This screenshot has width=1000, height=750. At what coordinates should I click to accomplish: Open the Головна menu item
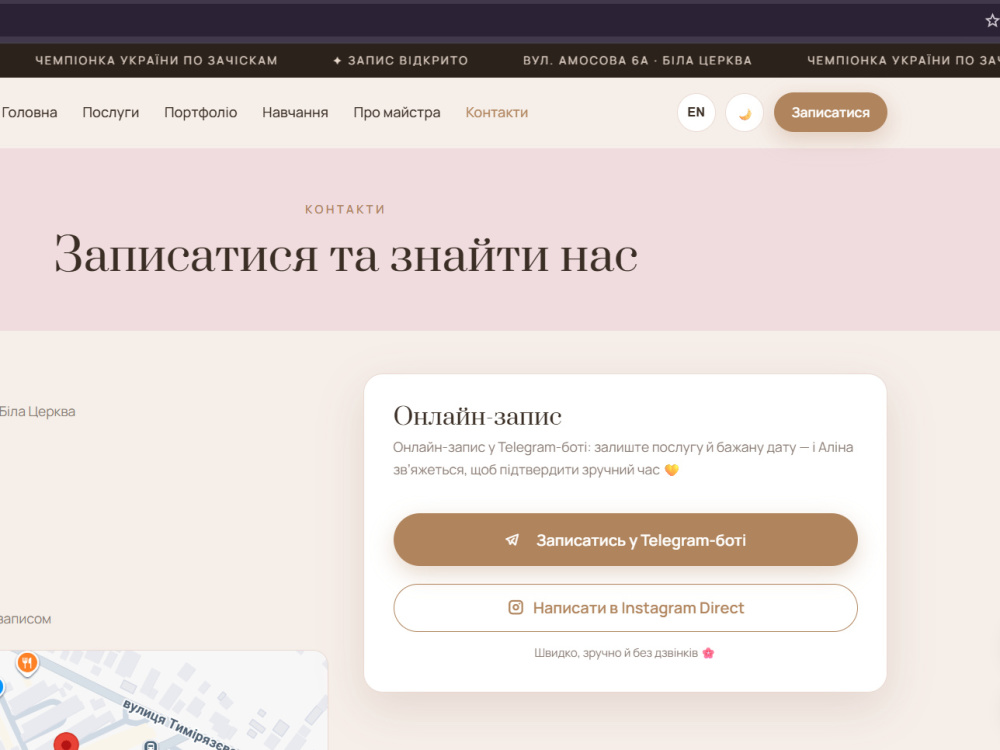click(29, 113)
